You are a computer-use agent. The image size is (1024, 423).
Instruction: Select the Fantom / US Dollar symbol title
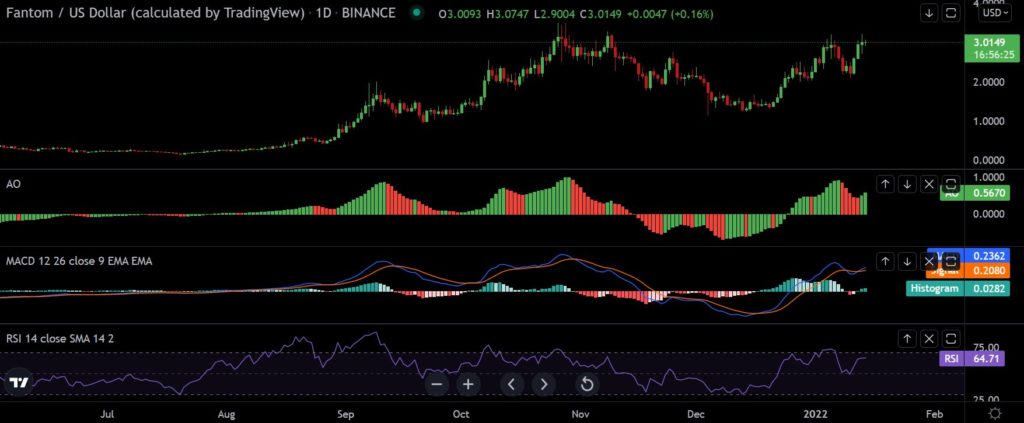pos(155,13)
